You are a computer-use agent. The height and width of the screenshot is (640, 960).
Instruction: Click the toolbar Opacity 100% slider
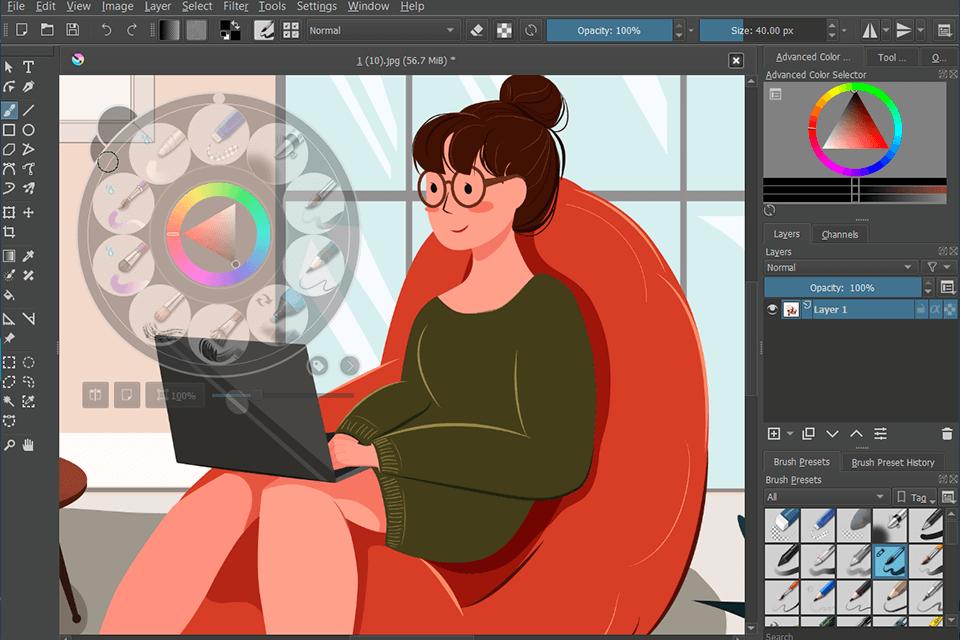[609, 30]
